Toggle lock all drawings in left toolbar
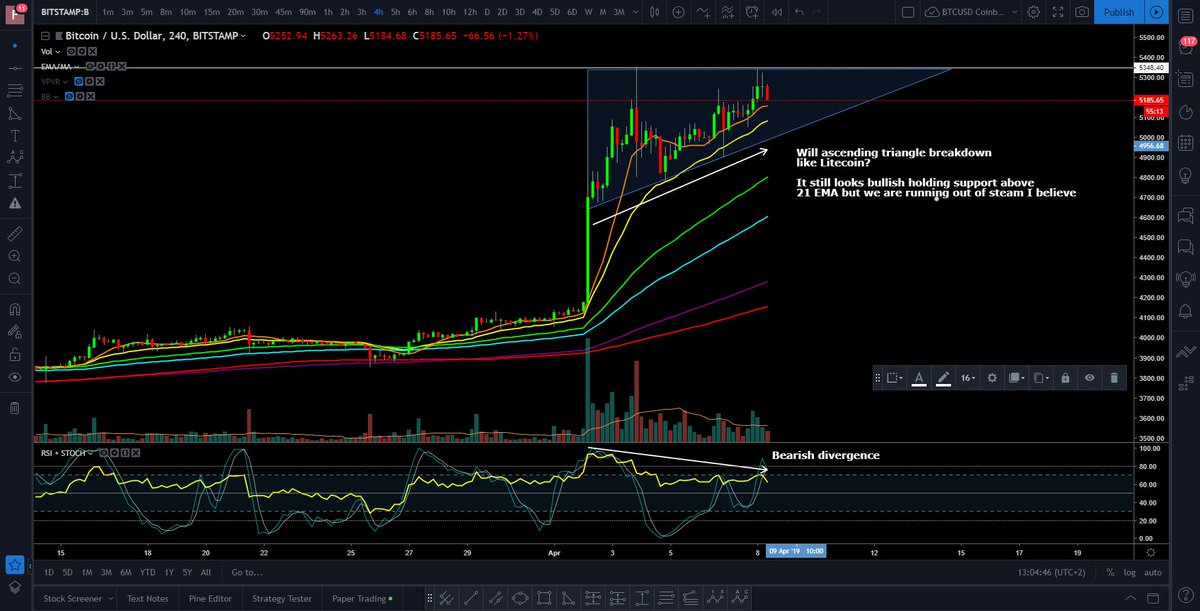The width and height of the screenshot is (1200, 611). point(14,355)
